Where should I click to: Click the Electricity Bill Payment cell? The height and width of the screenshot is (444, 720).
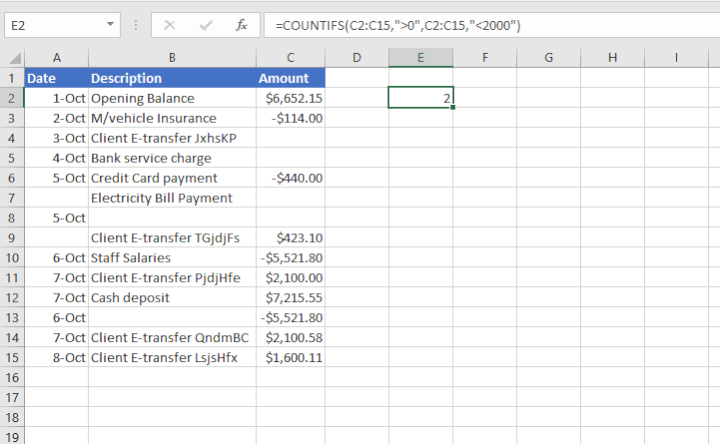click(x=171, y=198)
